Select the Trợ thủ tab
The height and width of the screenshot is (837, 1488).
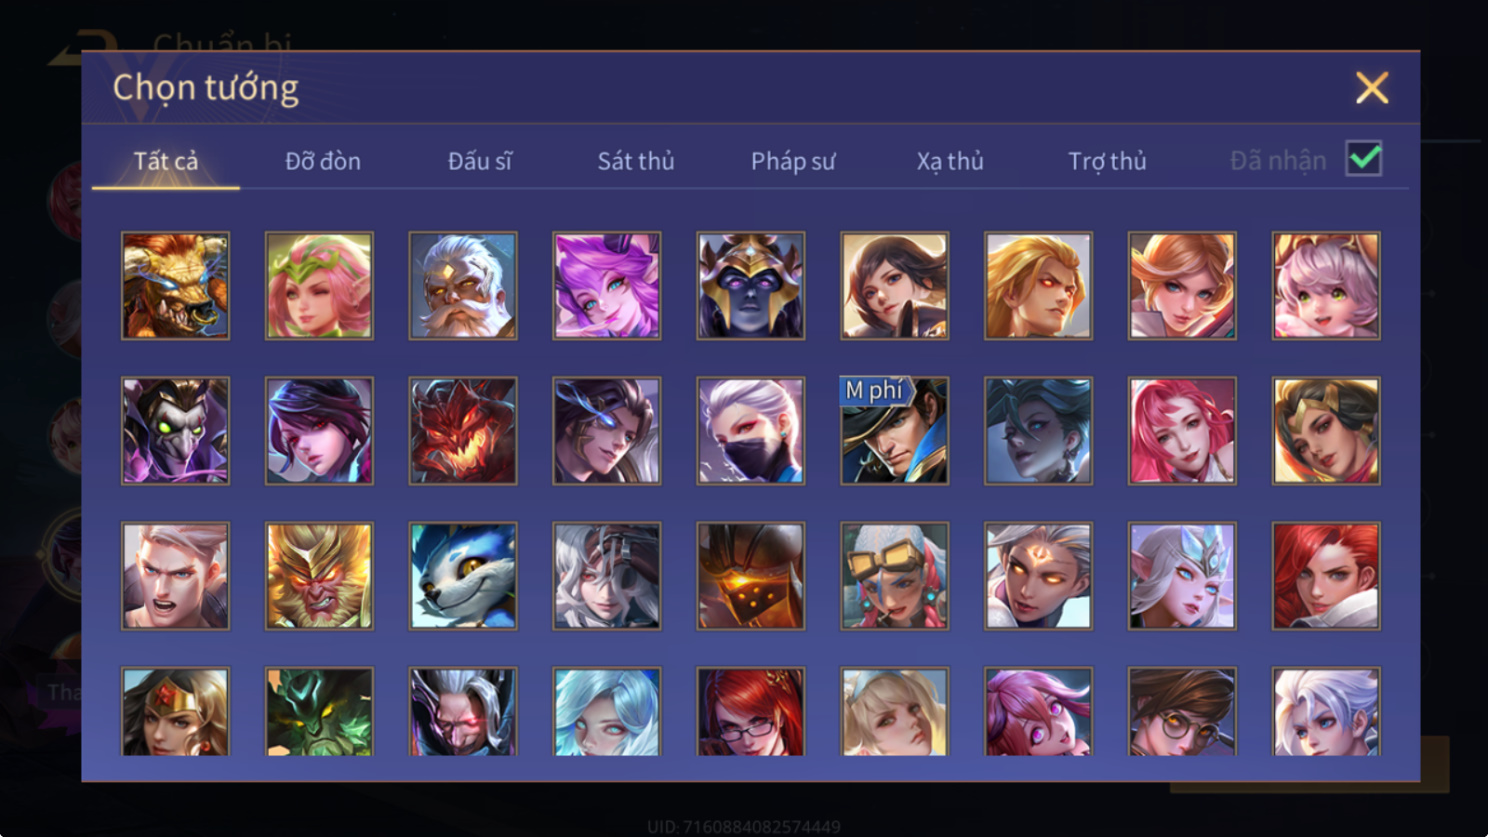(x=1107, y=161)
